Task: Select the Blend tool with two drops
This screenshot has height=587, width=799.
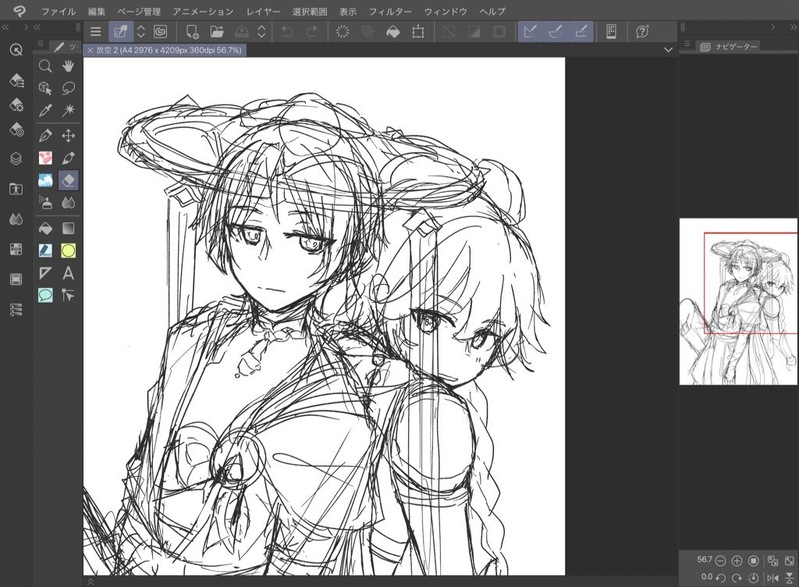Action: (x=68, y=203)
